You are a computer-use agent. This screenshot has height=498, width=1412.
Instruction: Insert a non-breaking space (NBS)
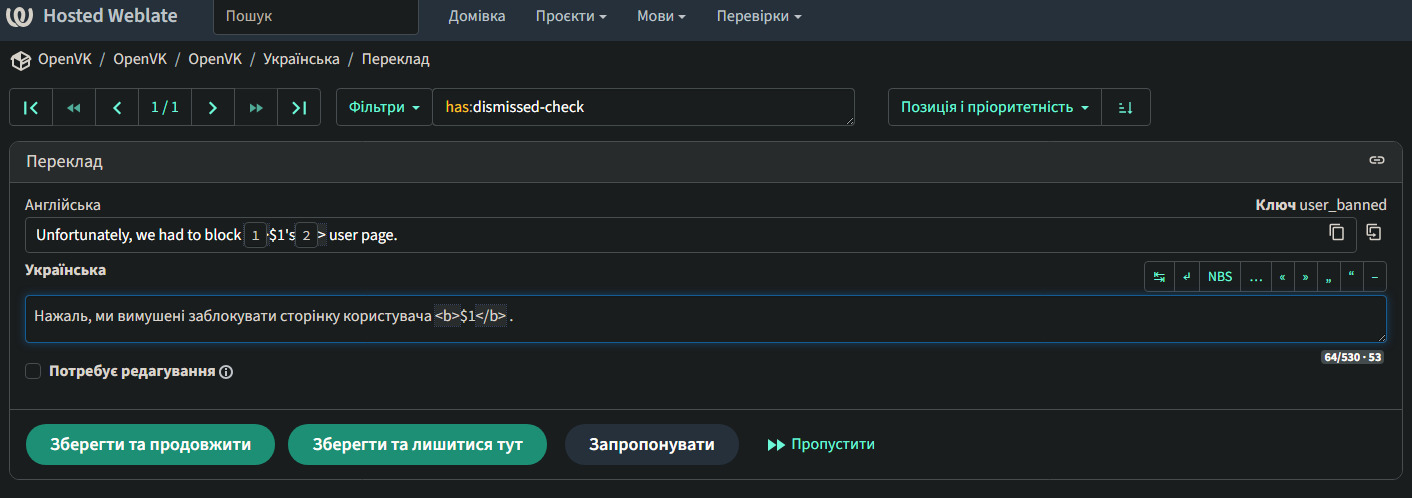click(1220, 277)
